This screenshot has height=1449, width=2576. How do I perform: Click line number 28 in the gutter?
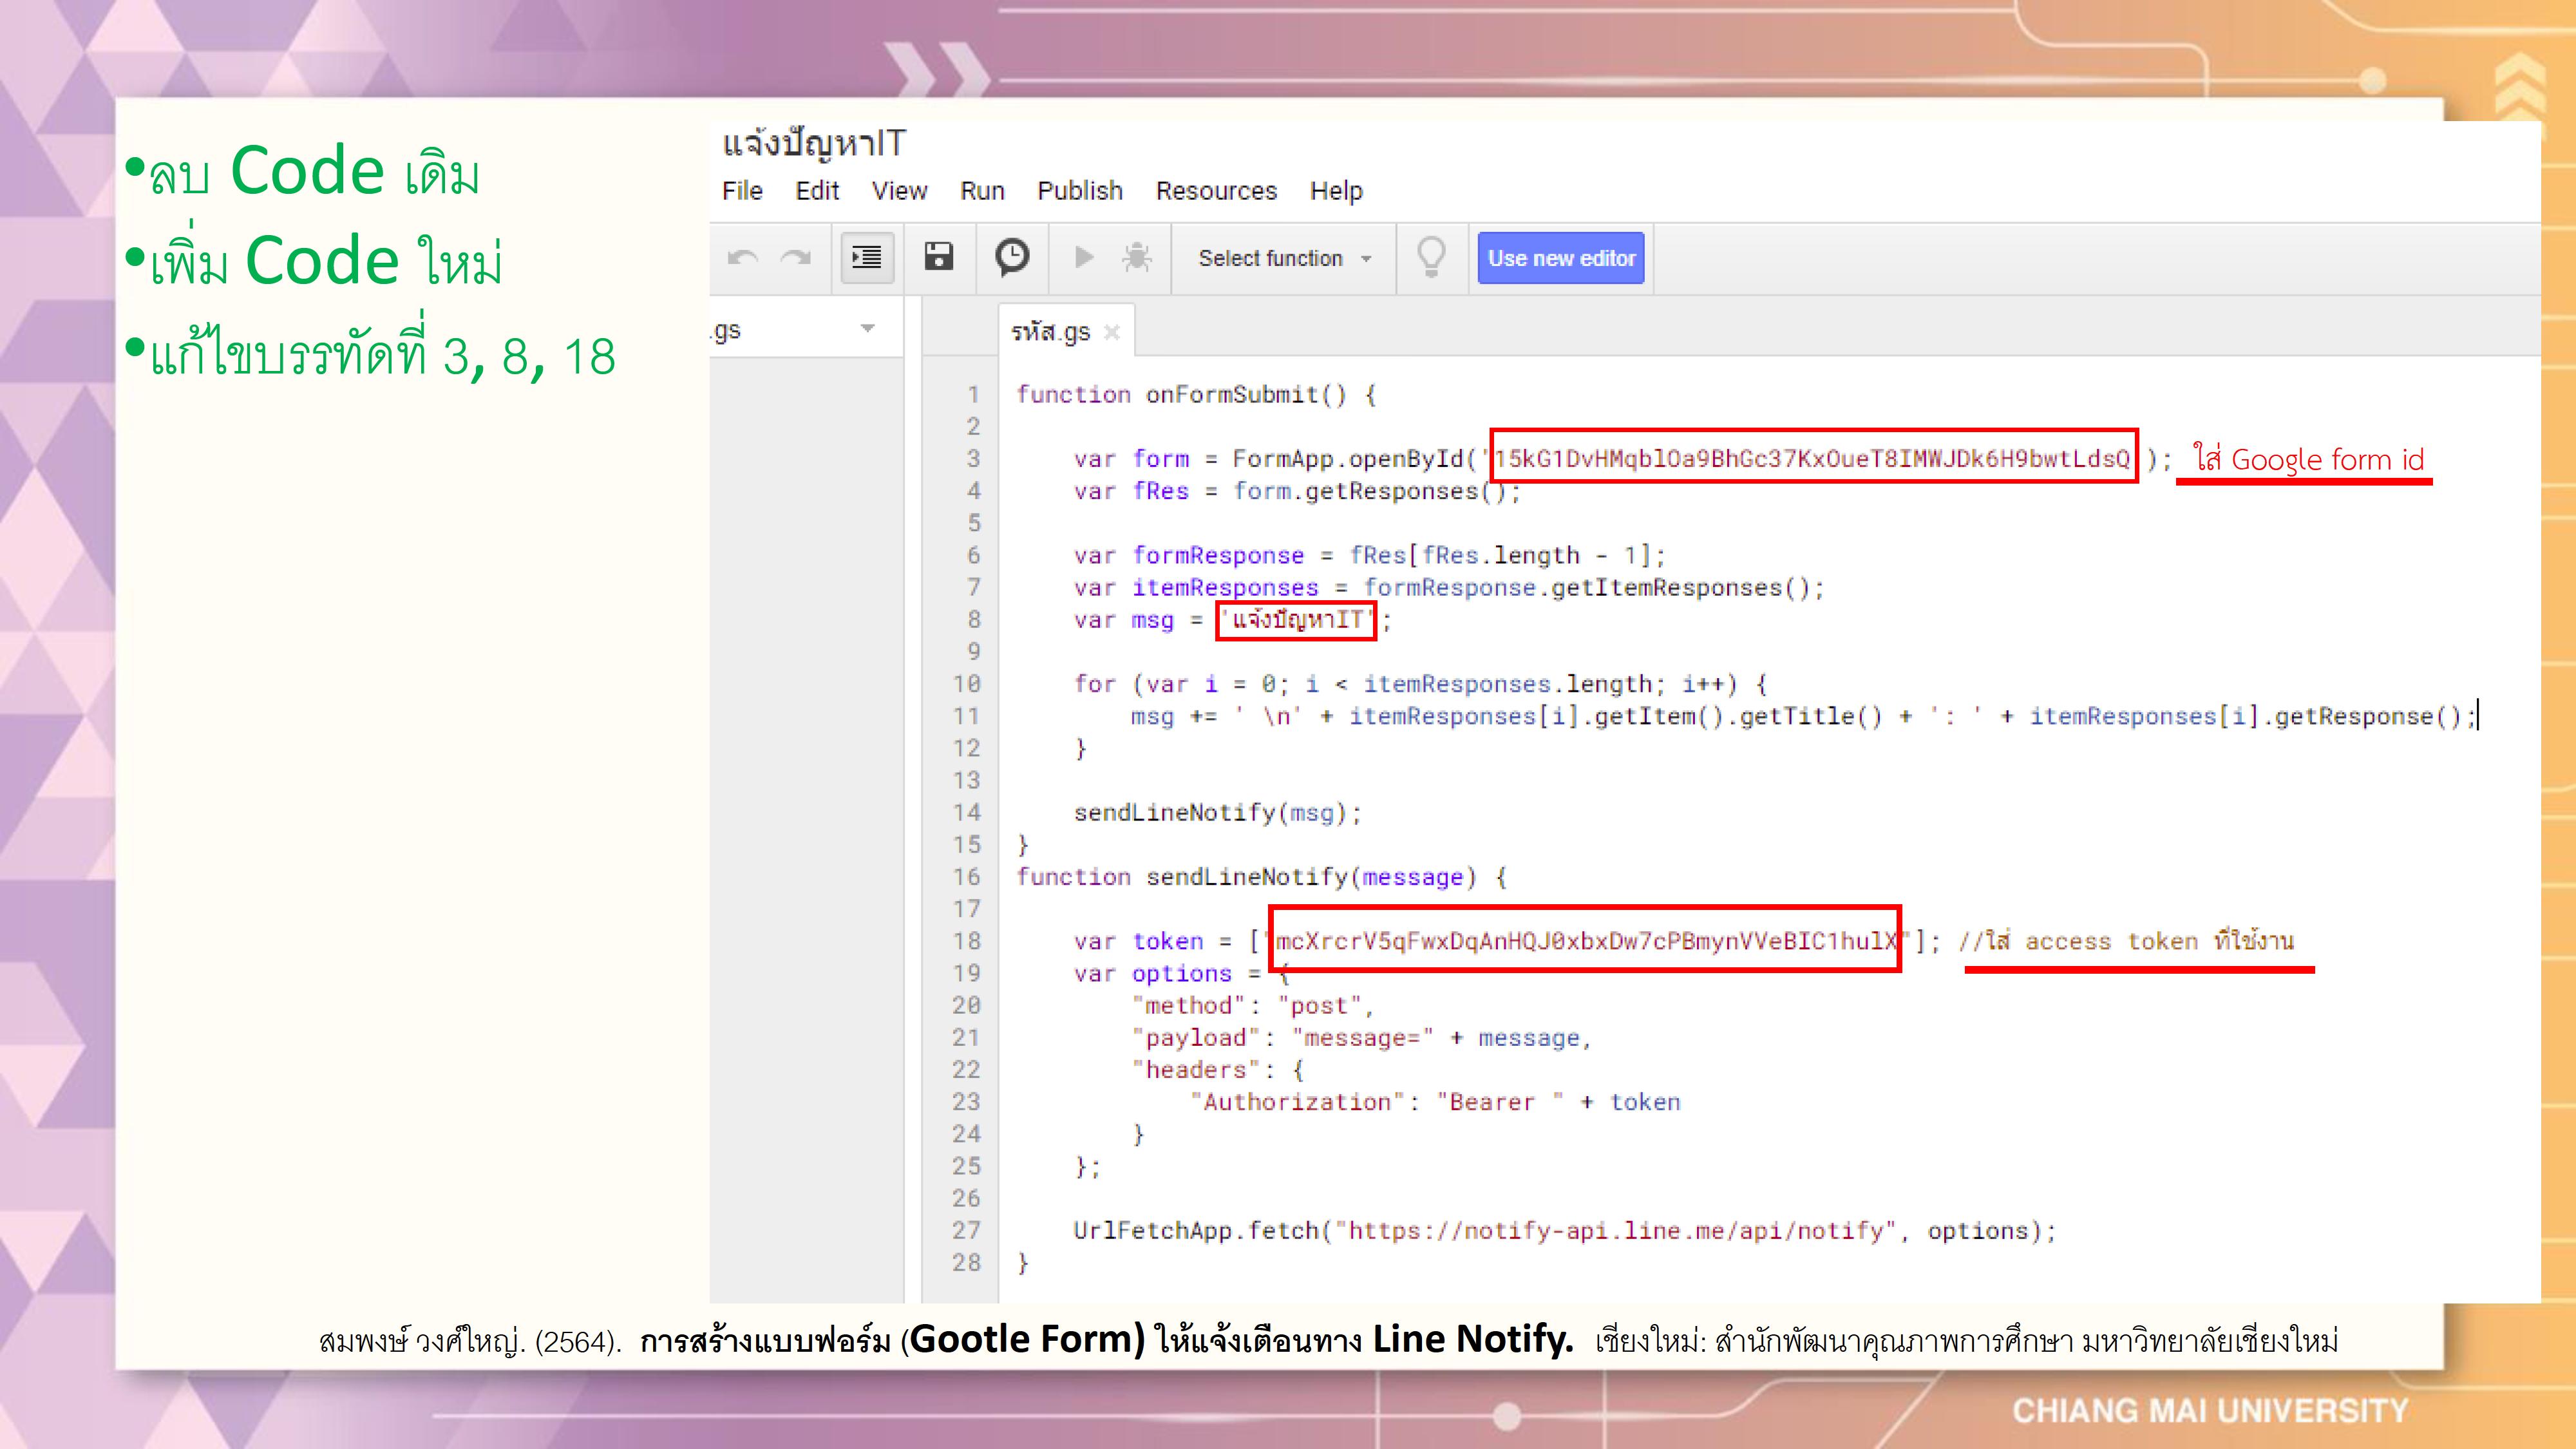[966, 1263]
